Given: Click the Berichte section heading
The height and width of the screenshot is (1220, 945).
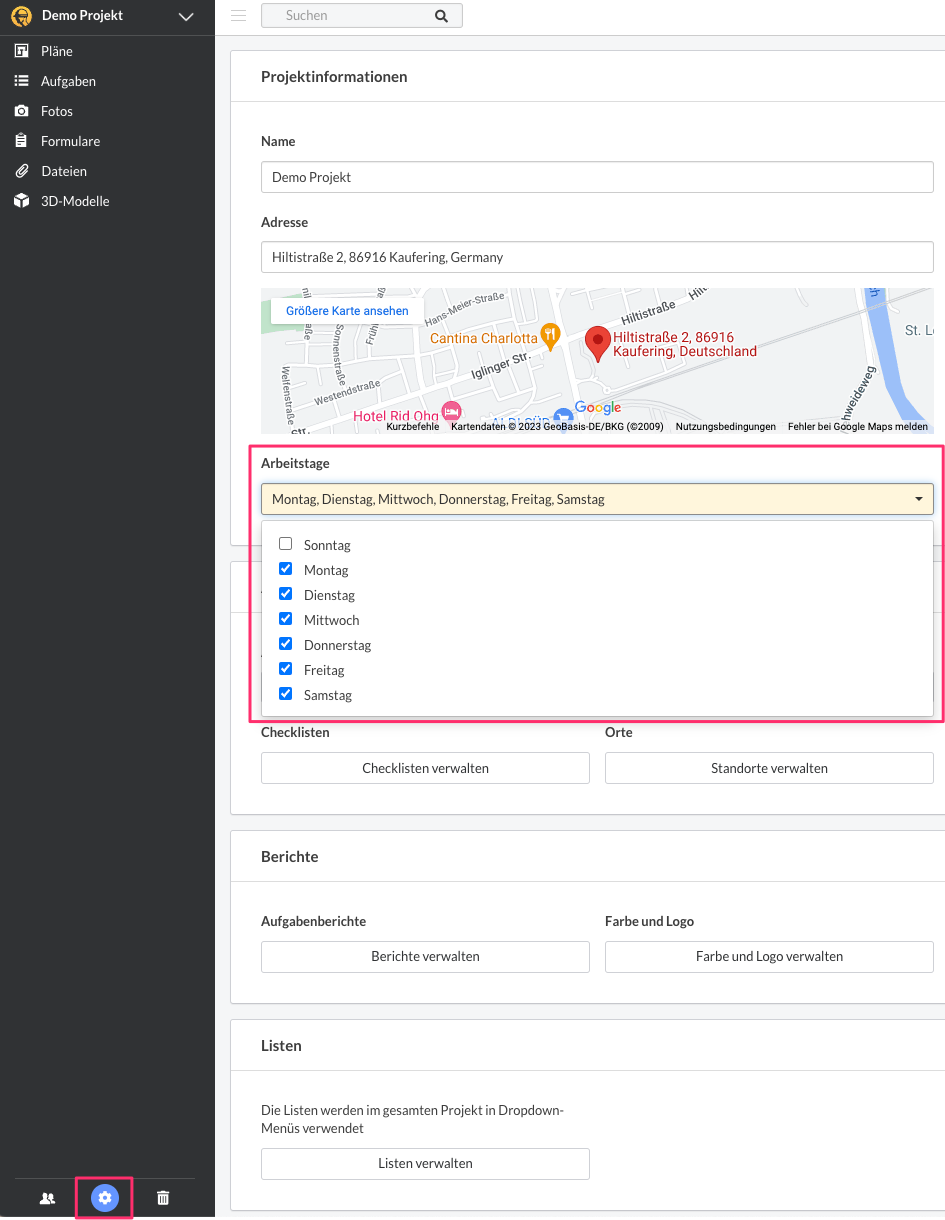Looking at the screenshot, I should click(x=290, y=857).
